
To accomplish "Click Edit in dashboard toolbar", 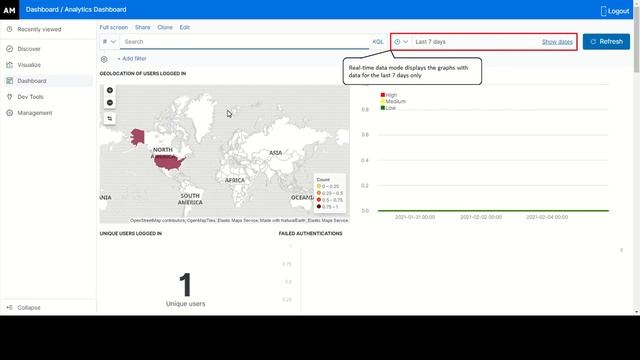I will point(184,27).
